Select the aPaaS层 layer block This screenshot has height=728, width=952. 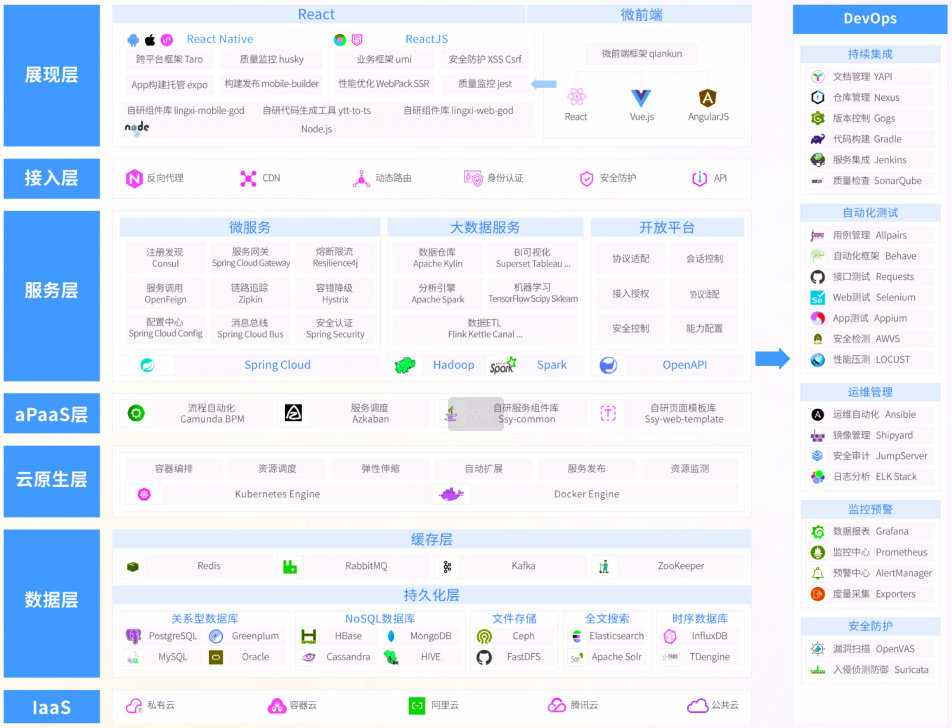[52, 413]
